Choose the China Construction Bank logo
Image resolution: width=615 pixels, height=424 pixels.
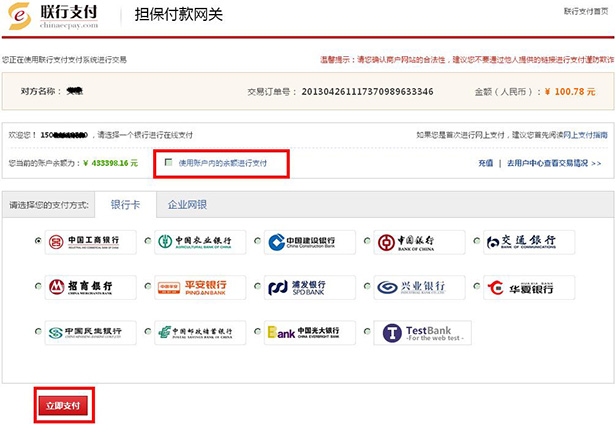click(310, 242)
